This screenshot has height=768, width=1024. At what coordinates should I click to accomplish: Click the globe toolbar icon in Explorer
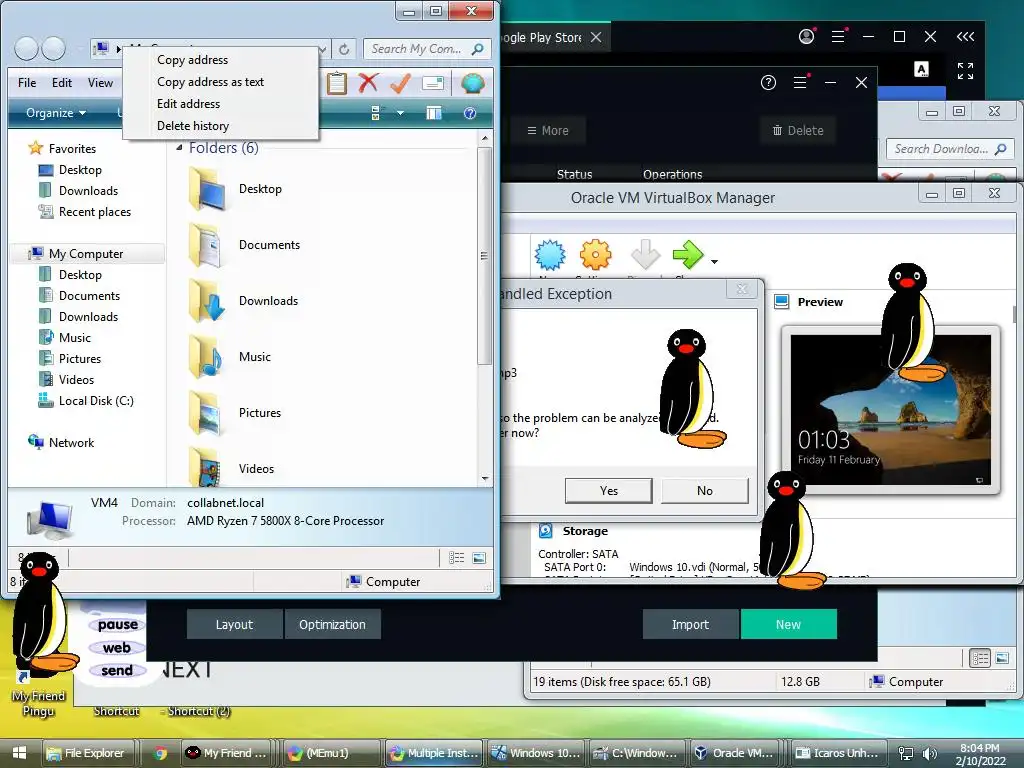click(472, 83)
